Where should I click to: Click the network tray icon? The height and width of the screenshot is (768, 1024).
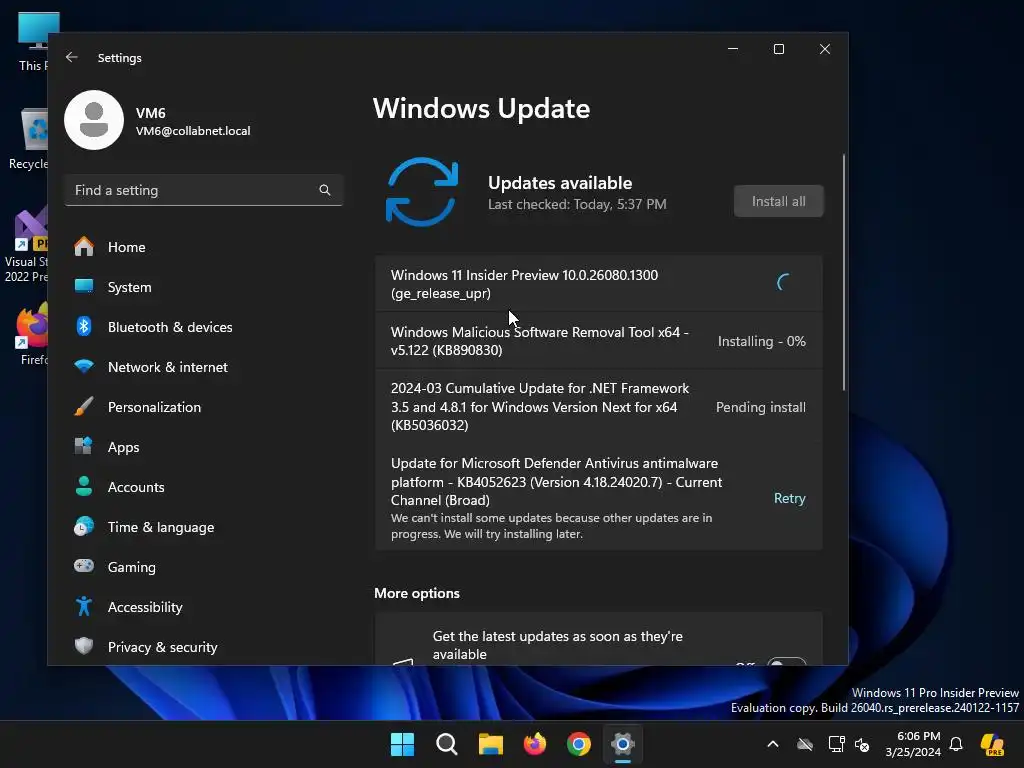coord(836,744)
